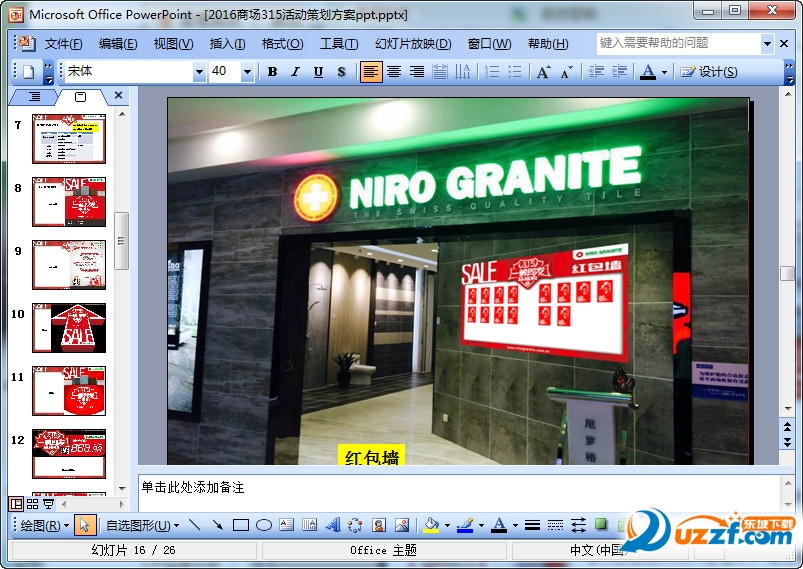Select the Arrow drawing tool

[218, 525]
